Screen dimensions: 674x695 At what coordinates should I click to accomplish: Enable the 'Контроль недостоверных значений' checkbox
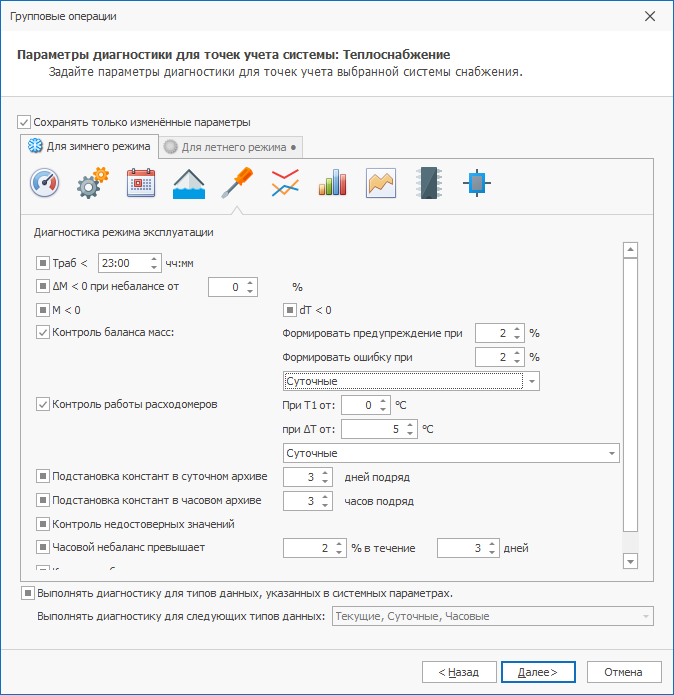43,523
